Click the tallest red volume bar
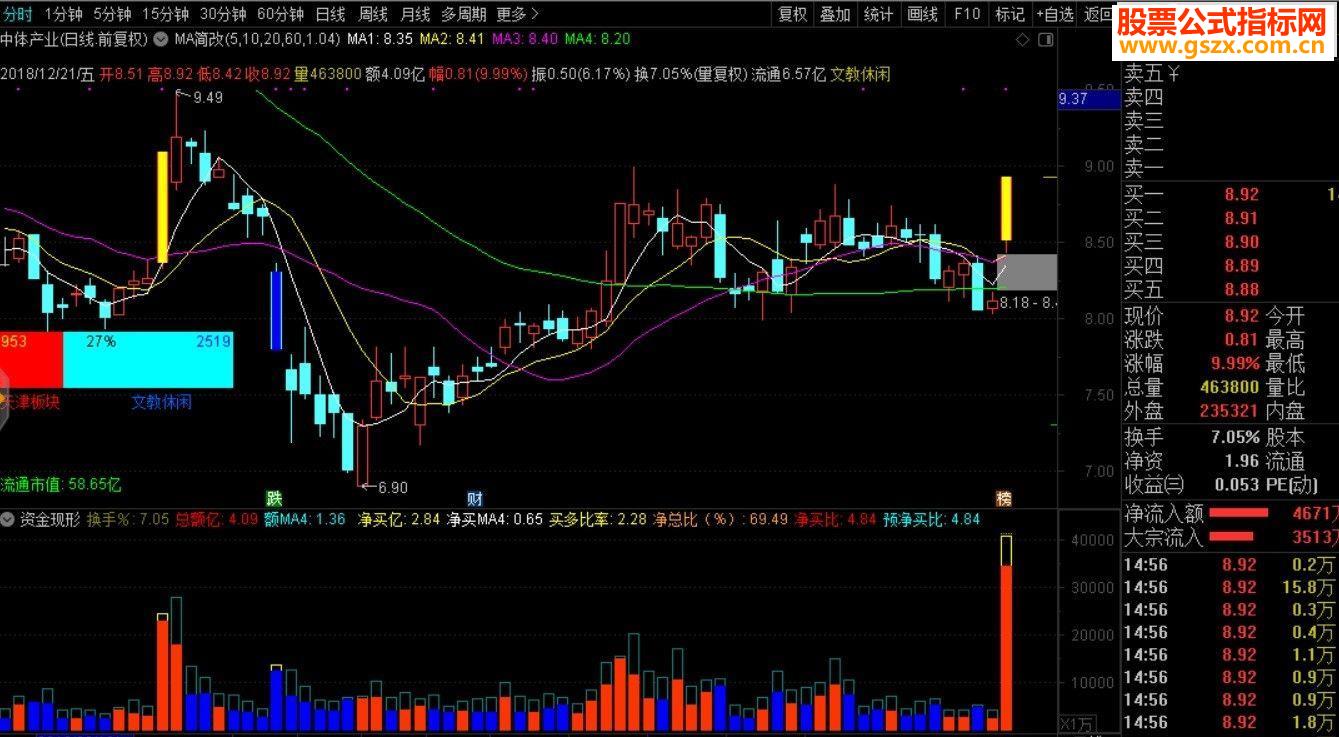Screen dimensions: 1339x737 (1006, 648)
